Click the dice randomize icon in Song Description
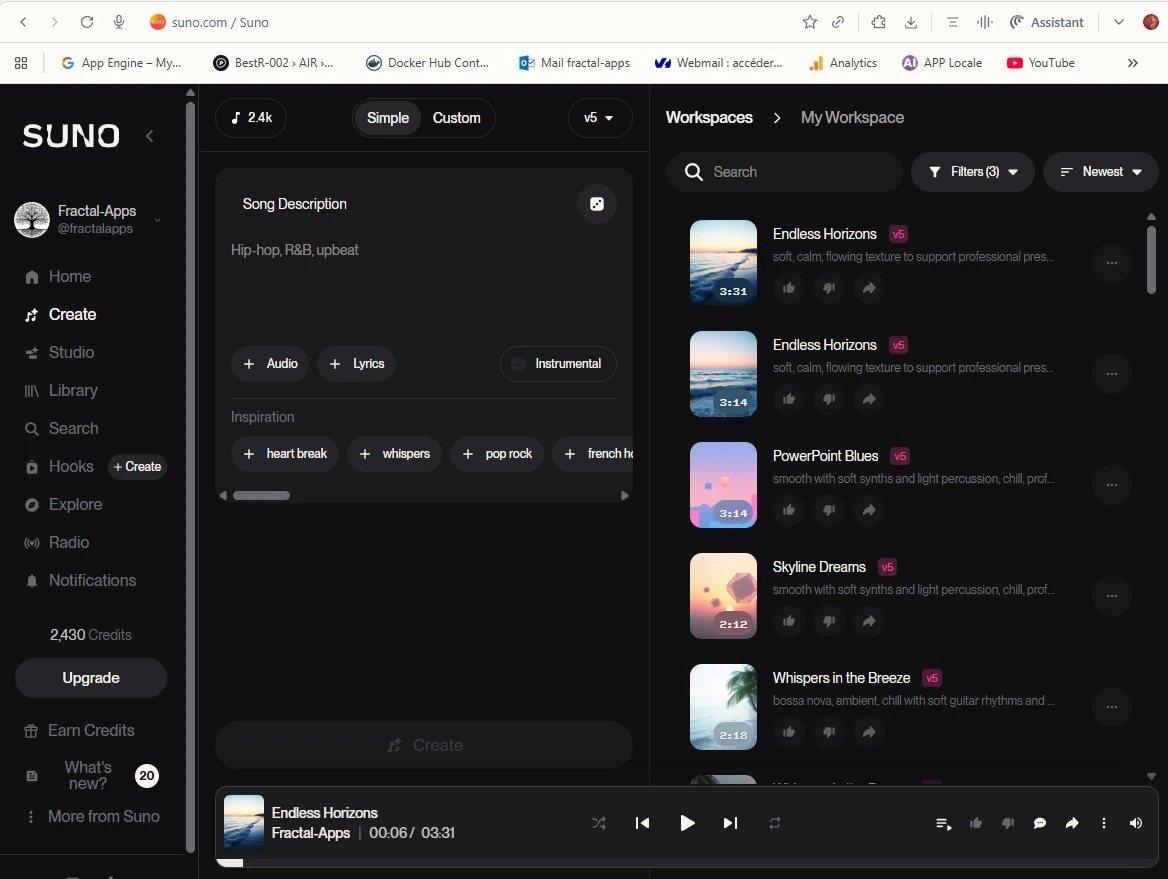This screenshot has width=1168, height=879. tap(597, 204)
